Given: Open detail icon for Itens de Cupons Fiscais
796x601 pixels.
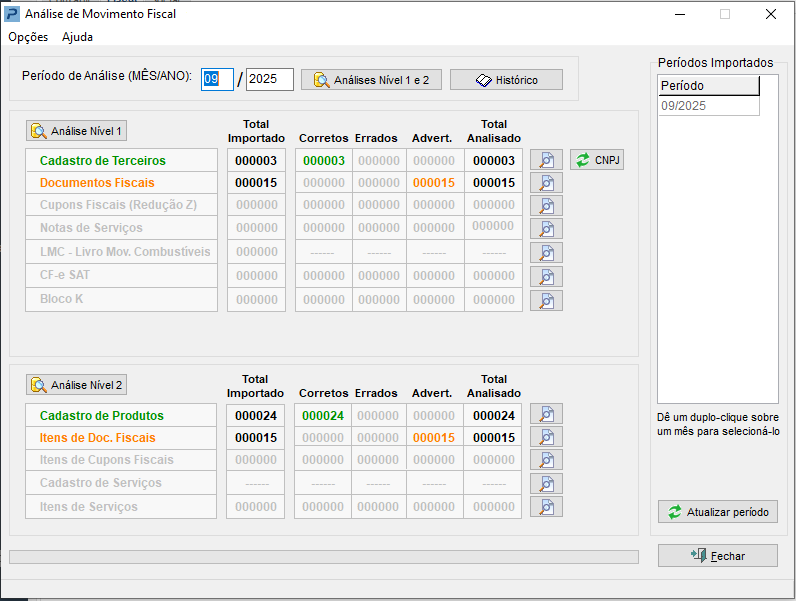Looking at the screenshot, I should click(546, 459).
